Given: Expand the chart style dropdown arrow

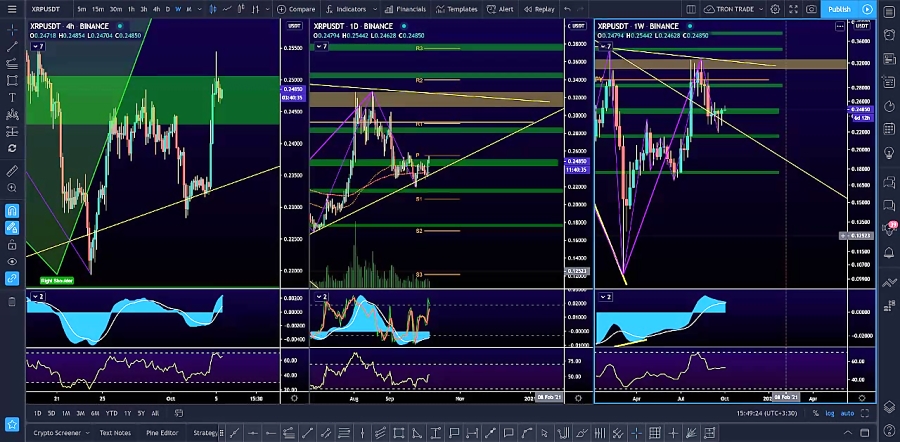Looking at the screenshot, I should pos(267,9).
